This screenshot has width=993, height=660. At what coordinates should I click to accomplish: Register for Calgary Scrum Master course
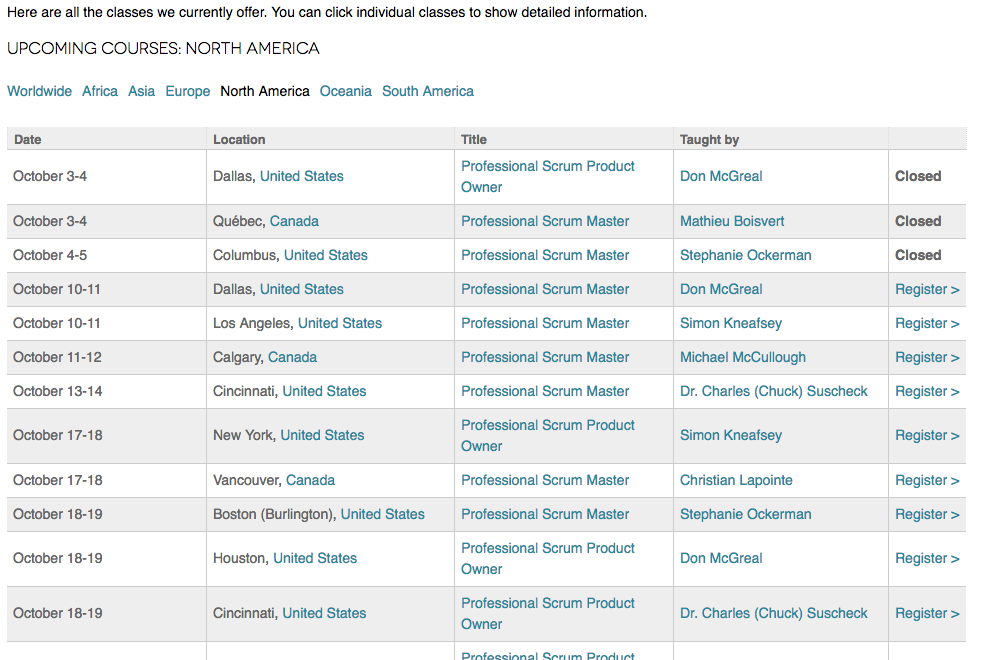coord(927,358)
